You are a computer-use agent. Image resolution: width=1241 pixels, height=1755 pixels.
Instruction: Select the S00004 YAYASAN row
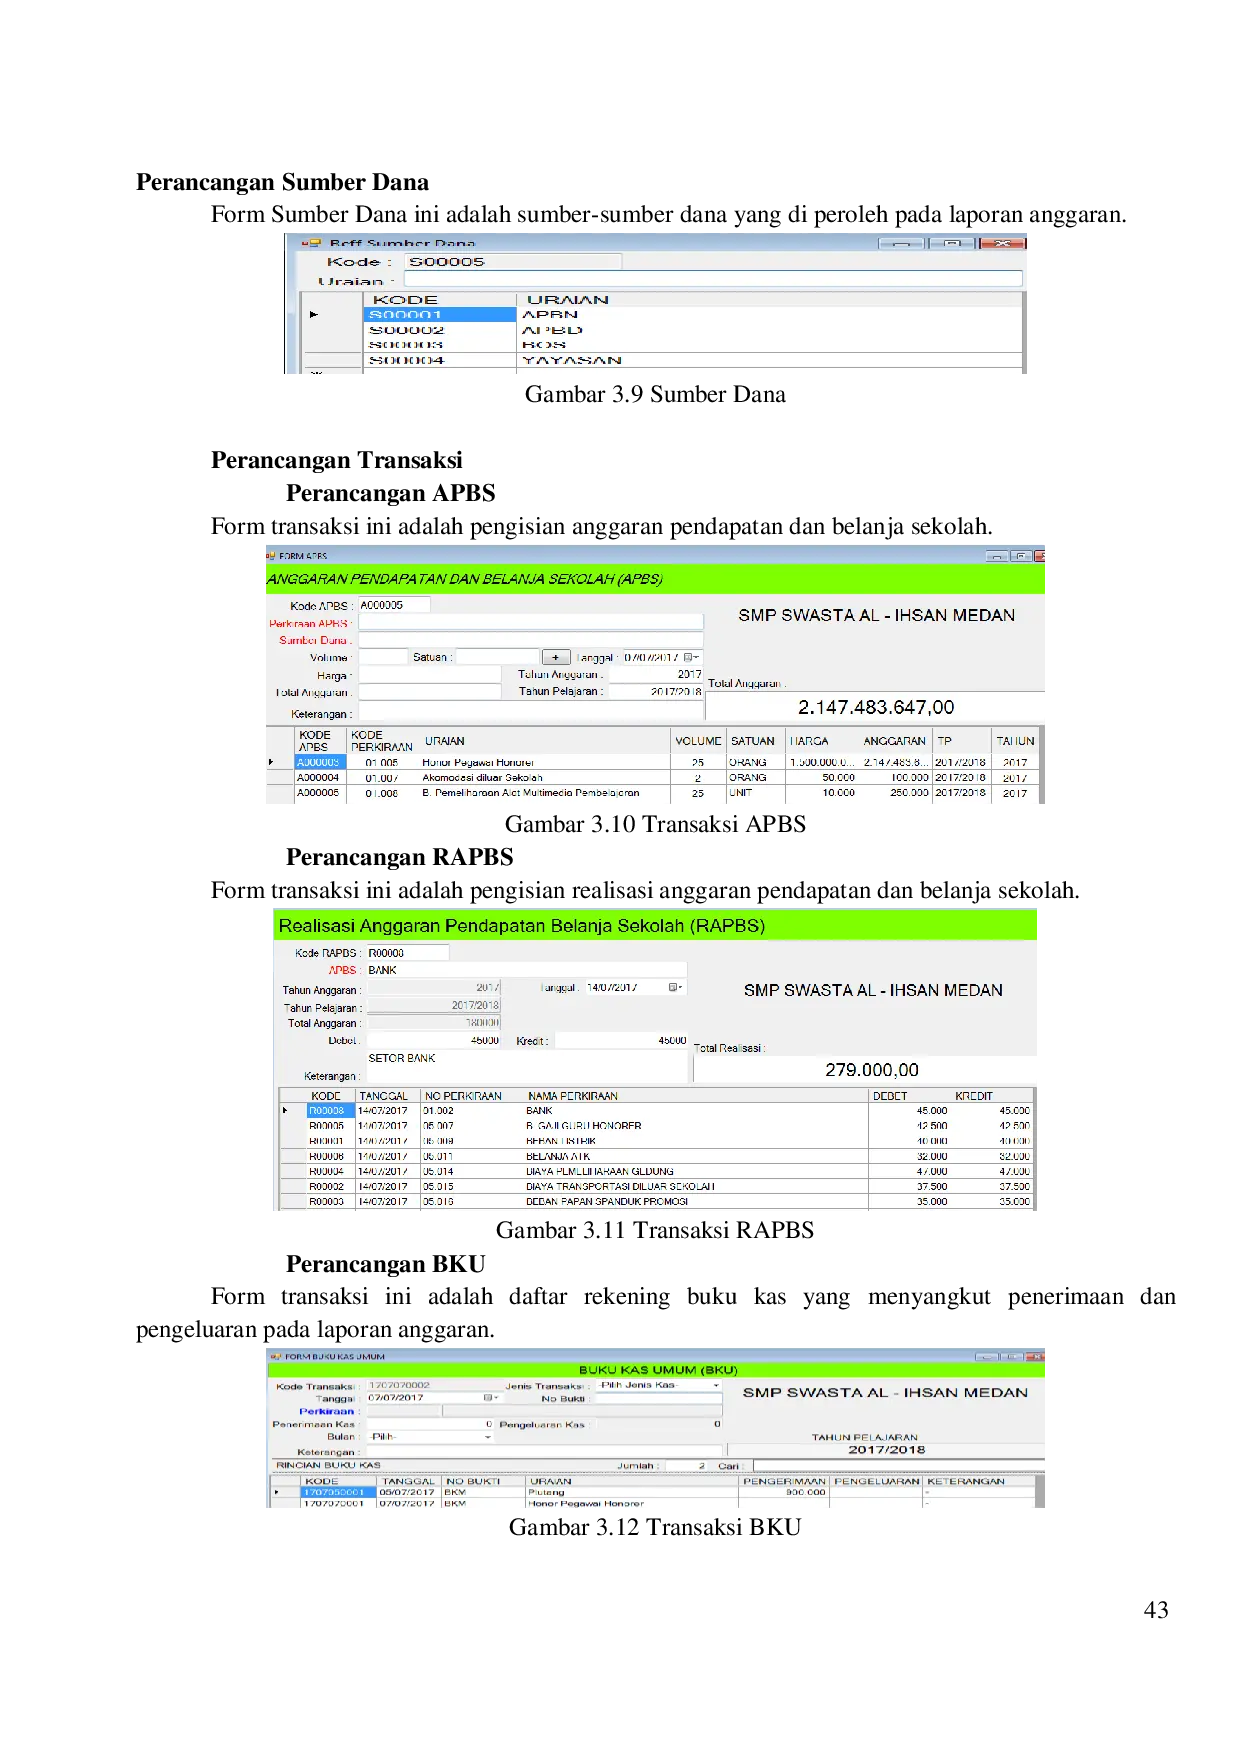tap(440, 360)
